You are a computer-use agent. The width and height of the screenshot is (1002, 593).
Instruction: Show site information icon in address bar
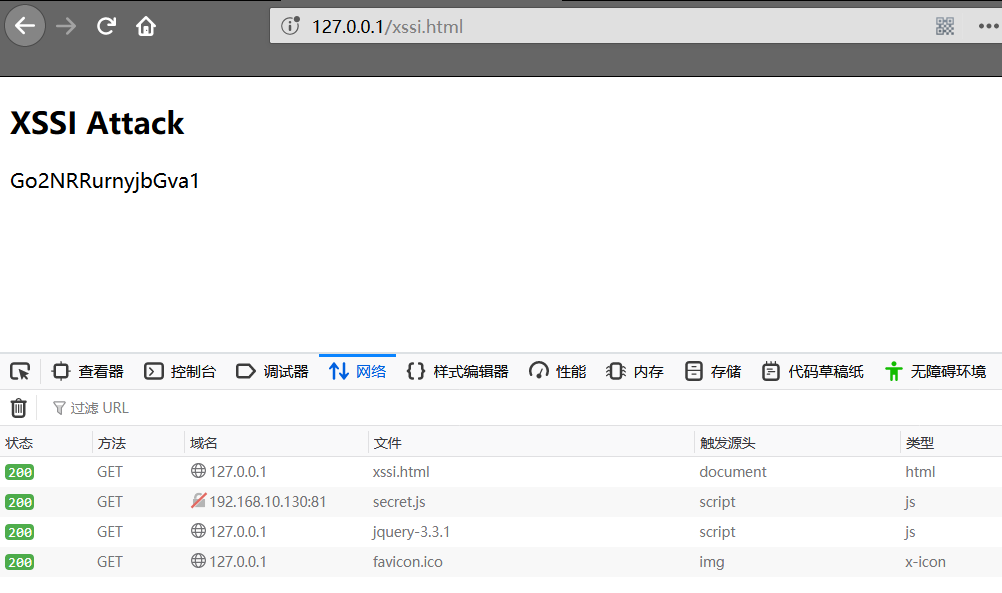click(x=291, y=26)
